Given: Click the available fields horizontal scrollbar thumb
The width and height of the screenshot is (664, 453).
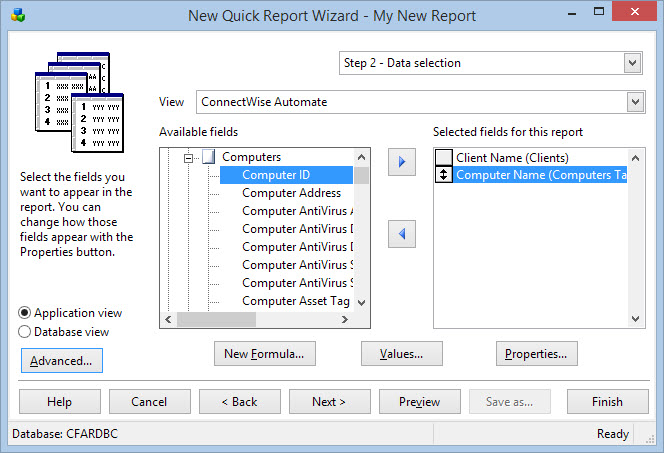Looking at the screenshot, I should [x=216, y=319].
